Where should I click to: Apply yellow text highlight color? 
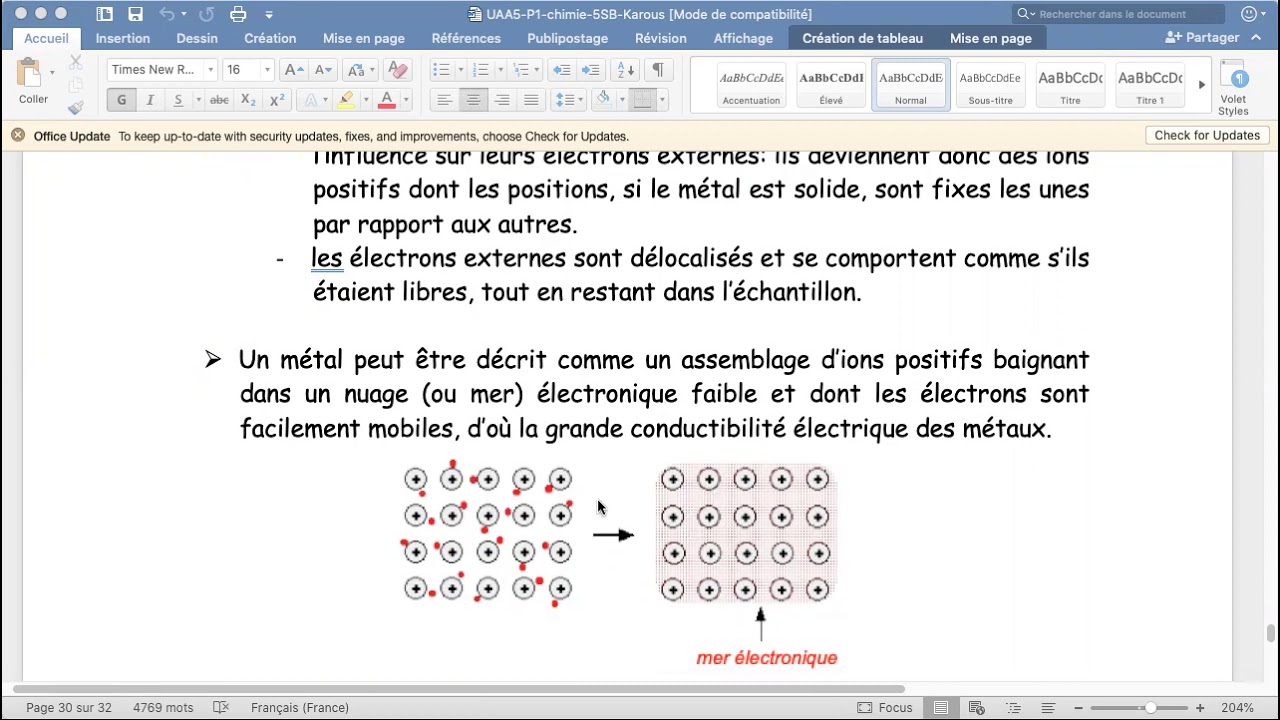click(346, 100)
